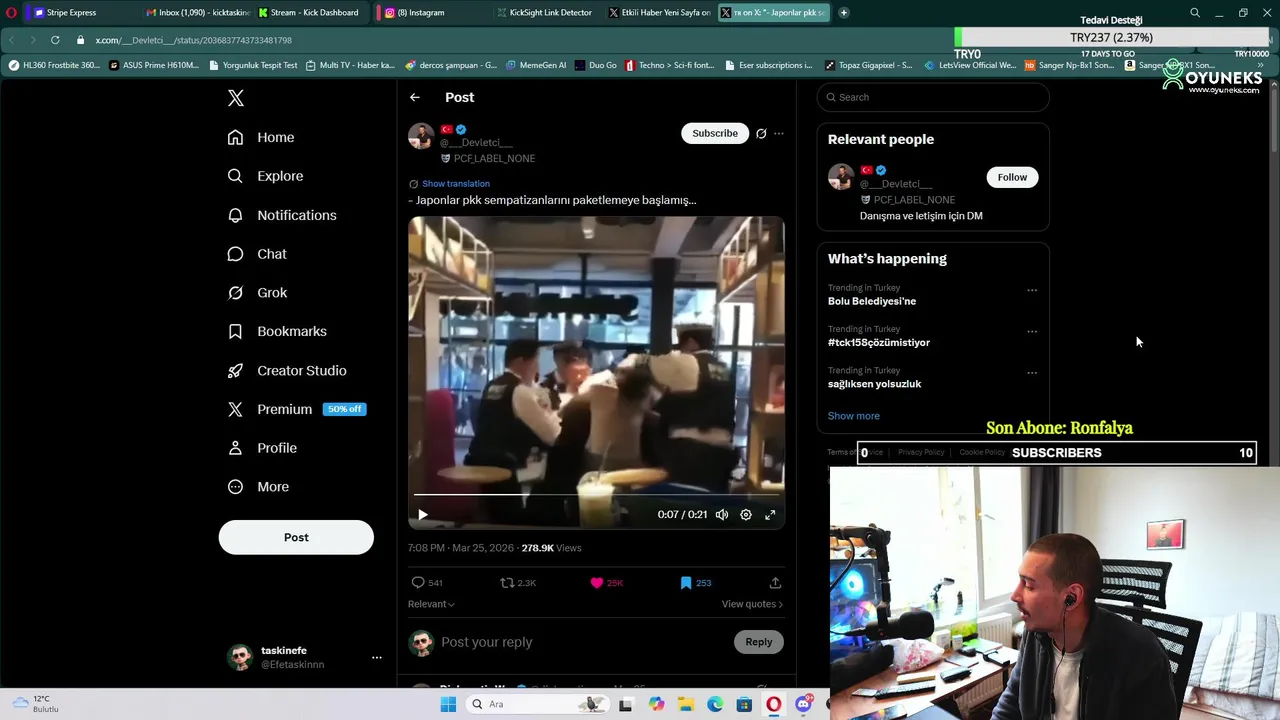Go to Home in X sidebar
Screen dimensions: 1280x720
pos(261,137)
